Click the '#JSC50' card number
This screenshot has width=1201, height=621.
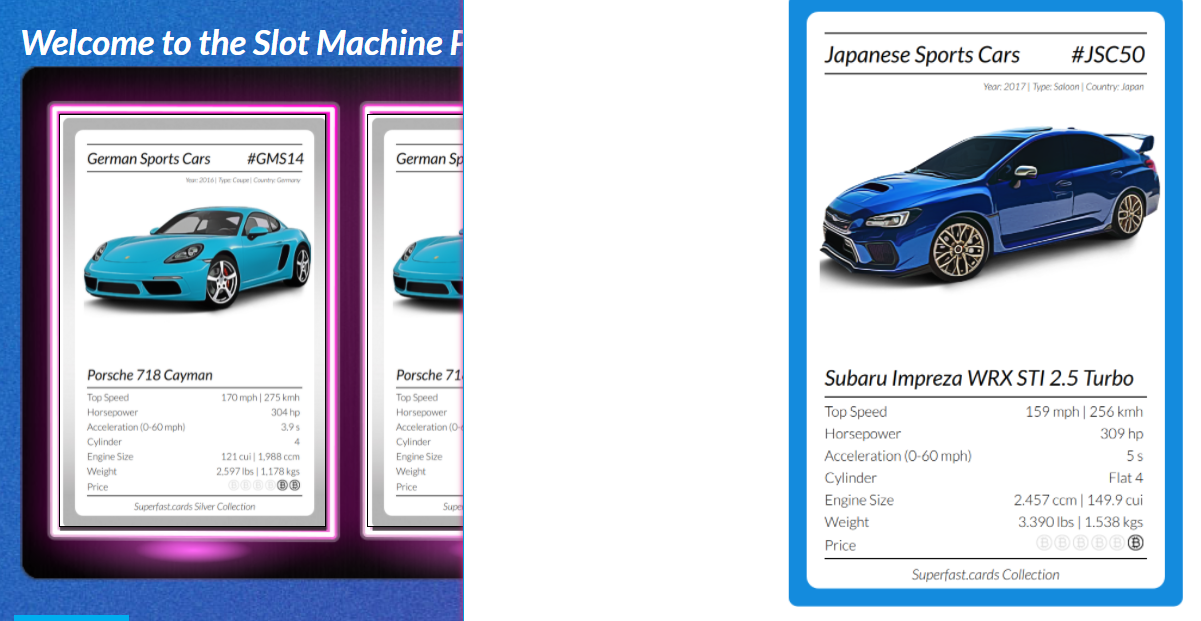pyautogui.click(x=1107, y=55)
